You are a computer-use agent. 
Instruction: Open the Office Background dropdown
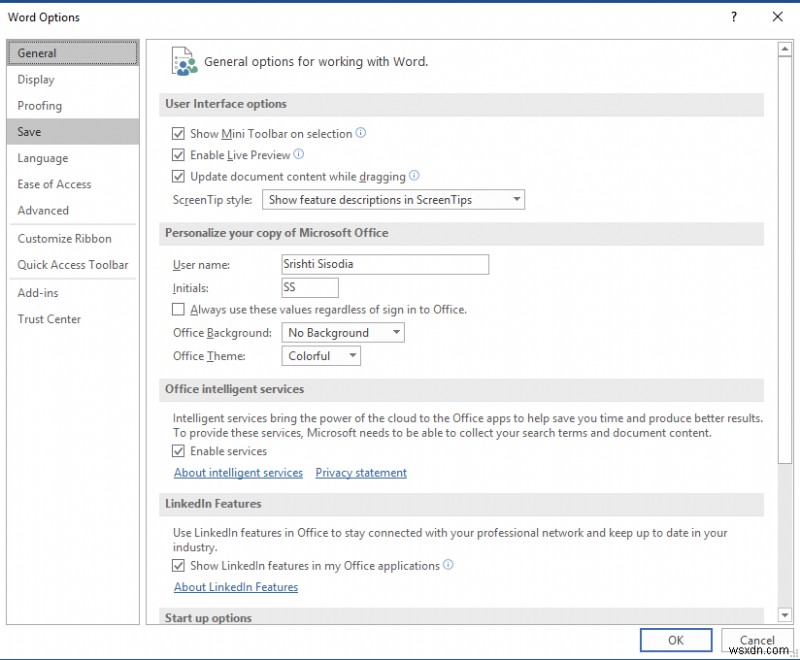coord(397,332)
